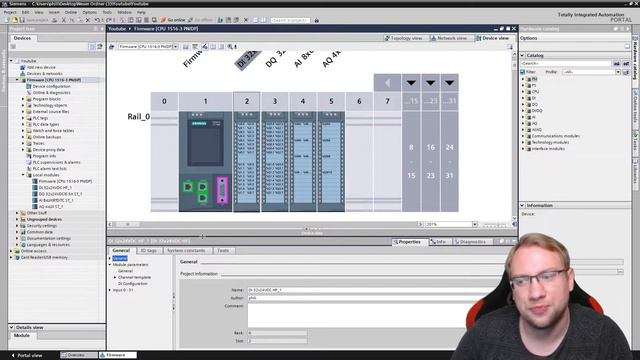The height and width of the screenshot is (360, 640).
Task: Select the AQ module in slot 5
Action: (331, 161)
